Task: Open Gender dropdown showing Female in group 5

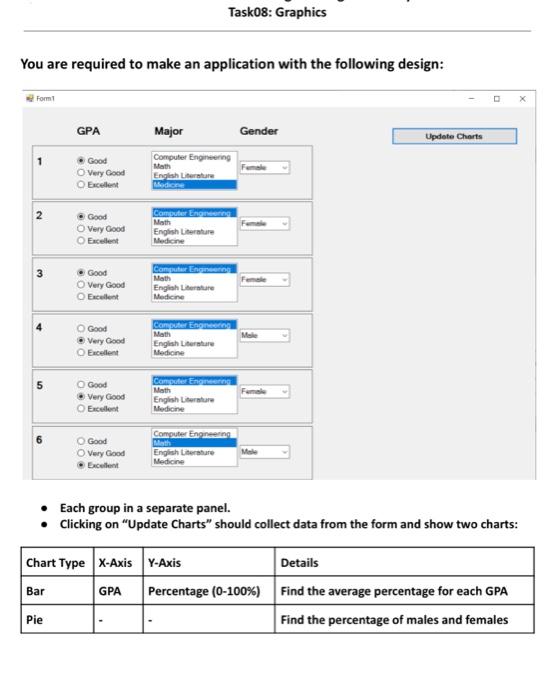Action: click(265, 391)
